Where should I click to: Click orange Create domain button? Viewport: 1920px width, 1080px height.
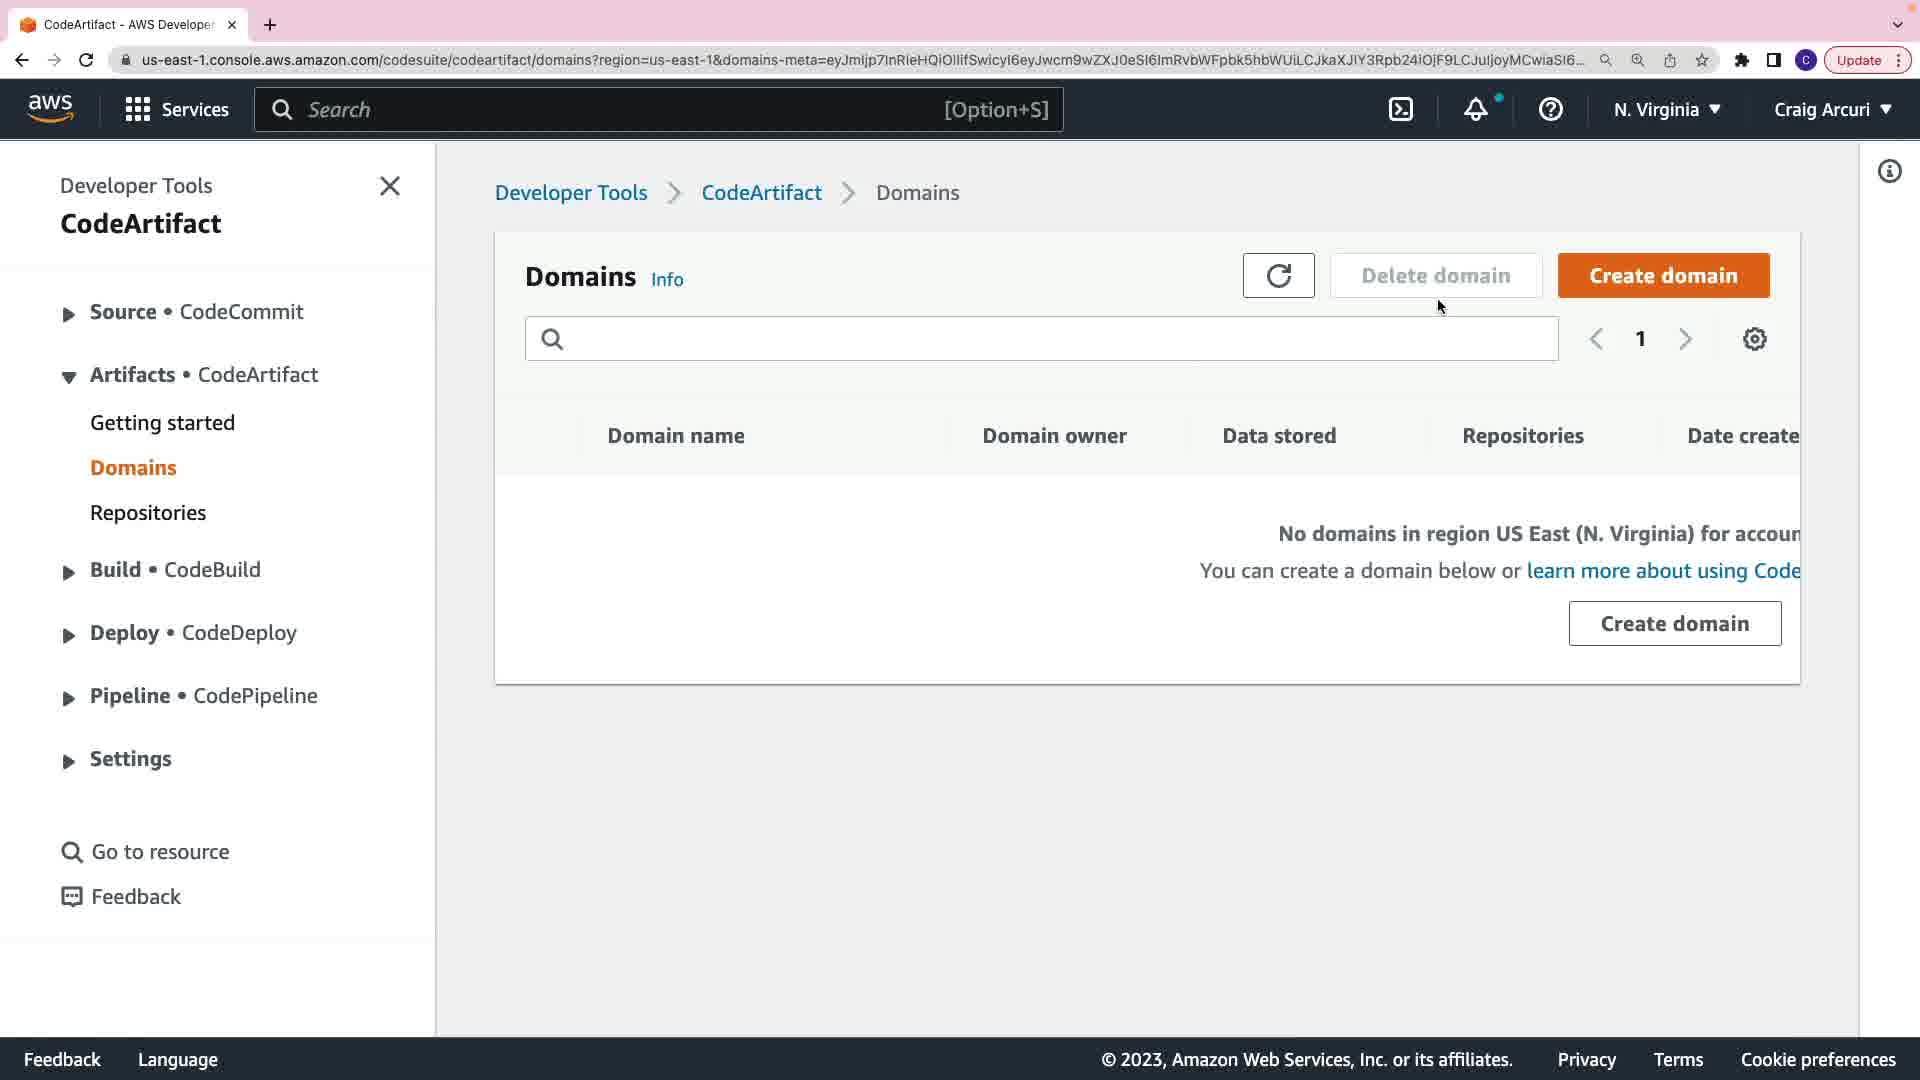[1663, 276]
